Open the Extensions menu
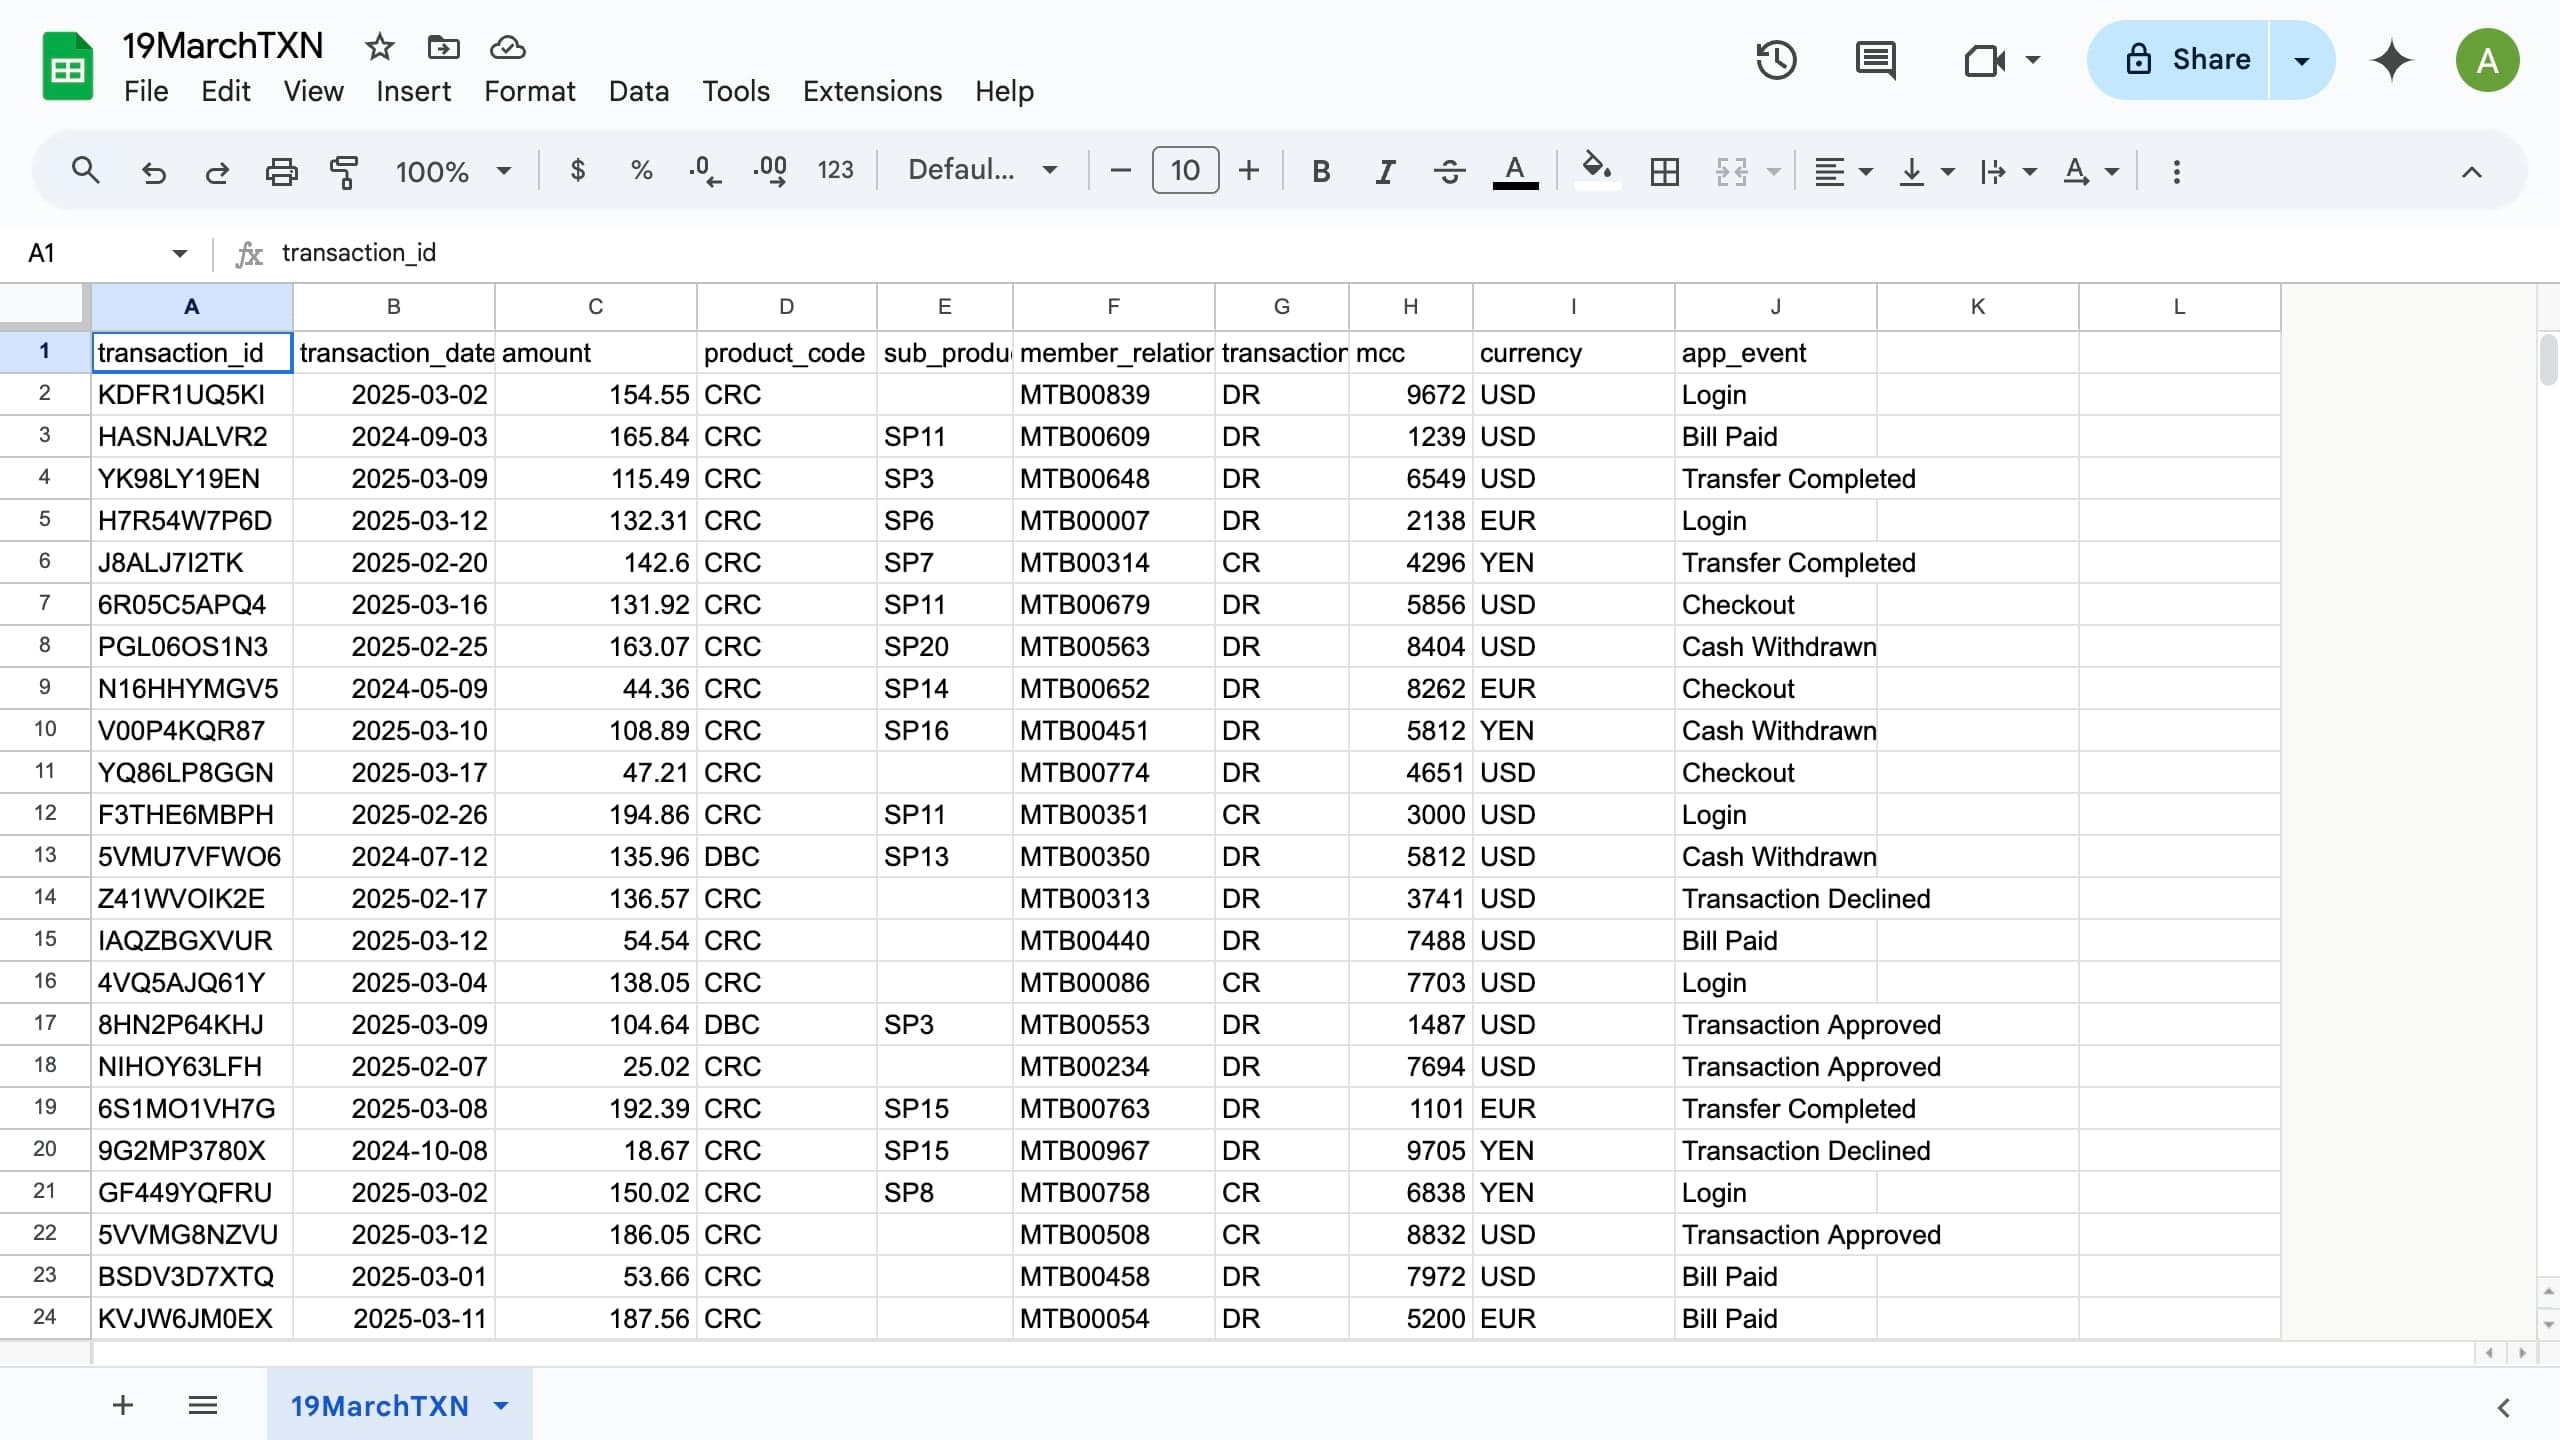This screenshot has width=2560, height=1440. pyautogui.click(x=872, y=91)
